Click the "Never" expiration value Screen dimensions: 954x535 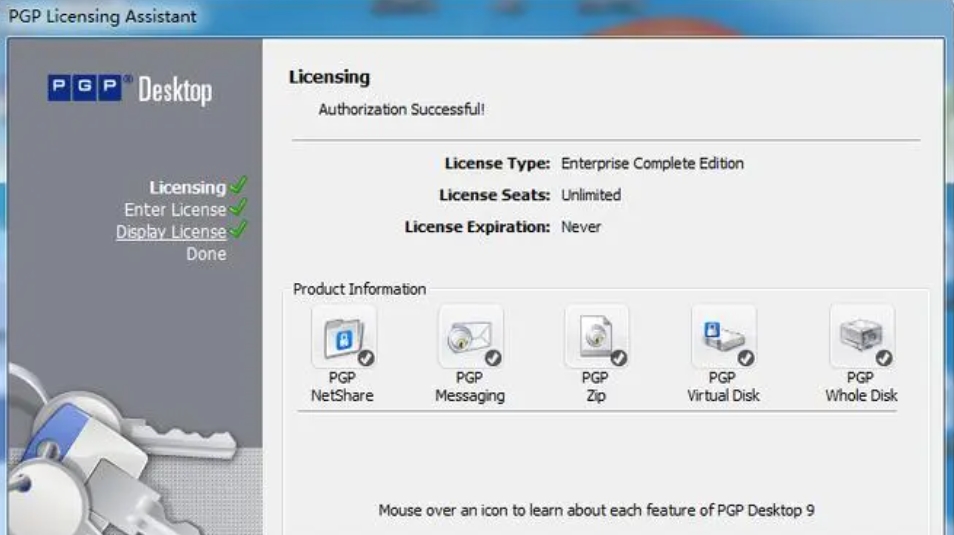pyautogui.click(x=581, y=227)
